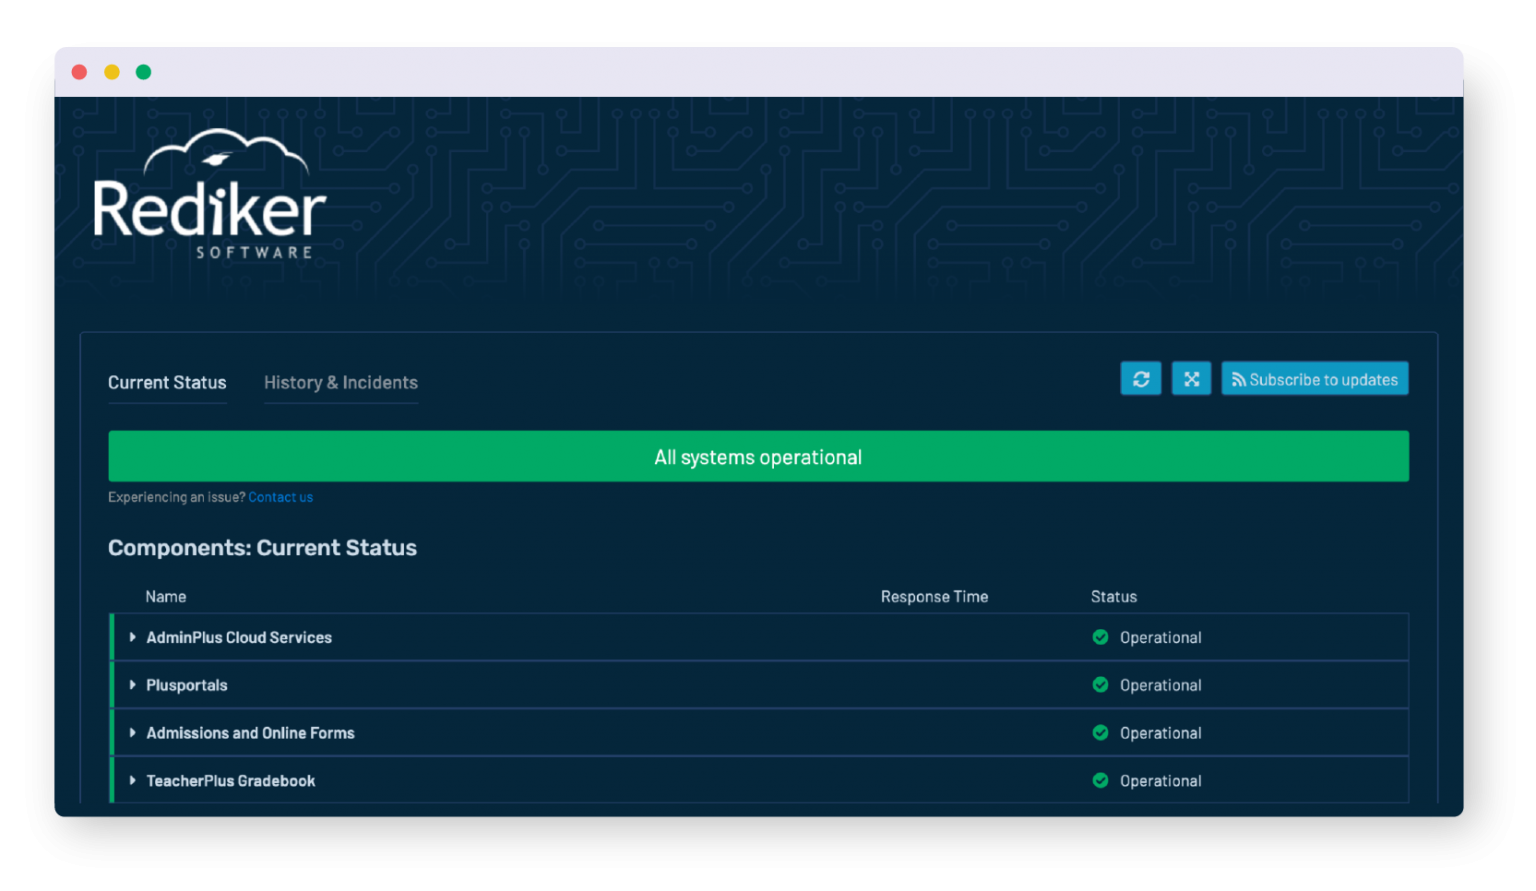1536x891 pixels.
Task: Click the Status column header
Action: [x=1113, y=597]
